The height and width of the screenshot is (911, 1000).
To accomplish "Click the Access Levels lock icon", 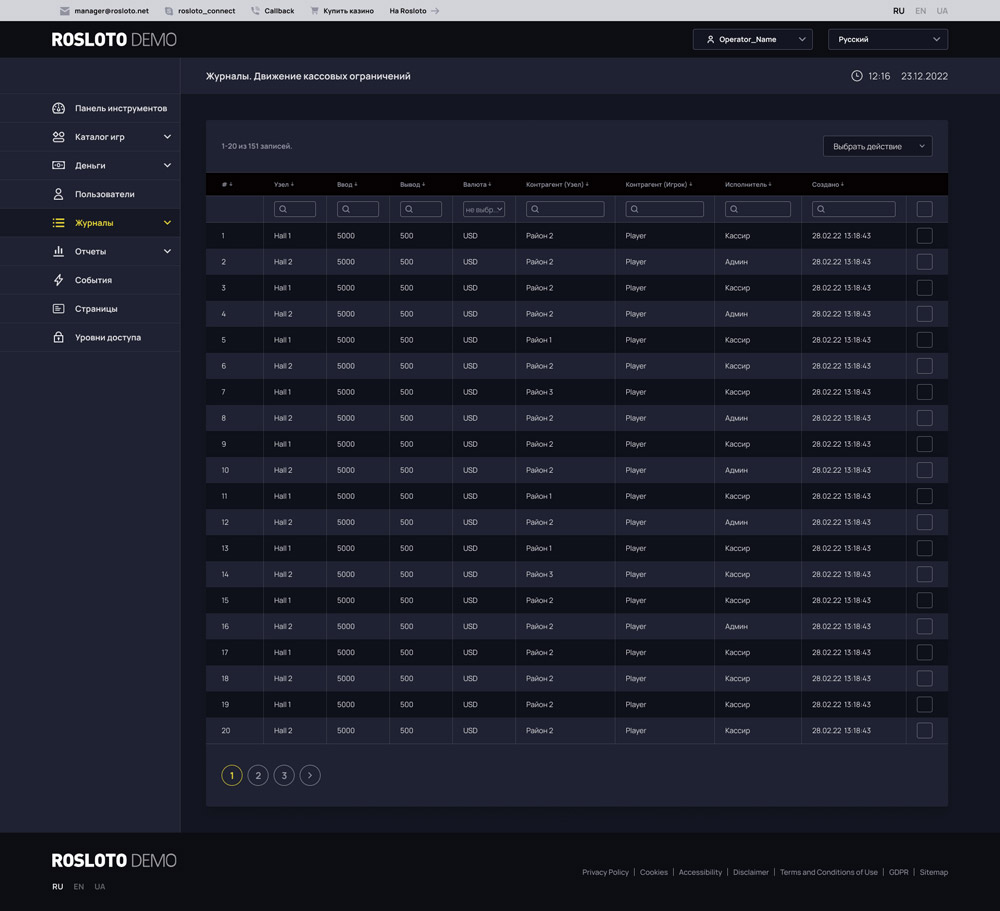I will [58, 337].
